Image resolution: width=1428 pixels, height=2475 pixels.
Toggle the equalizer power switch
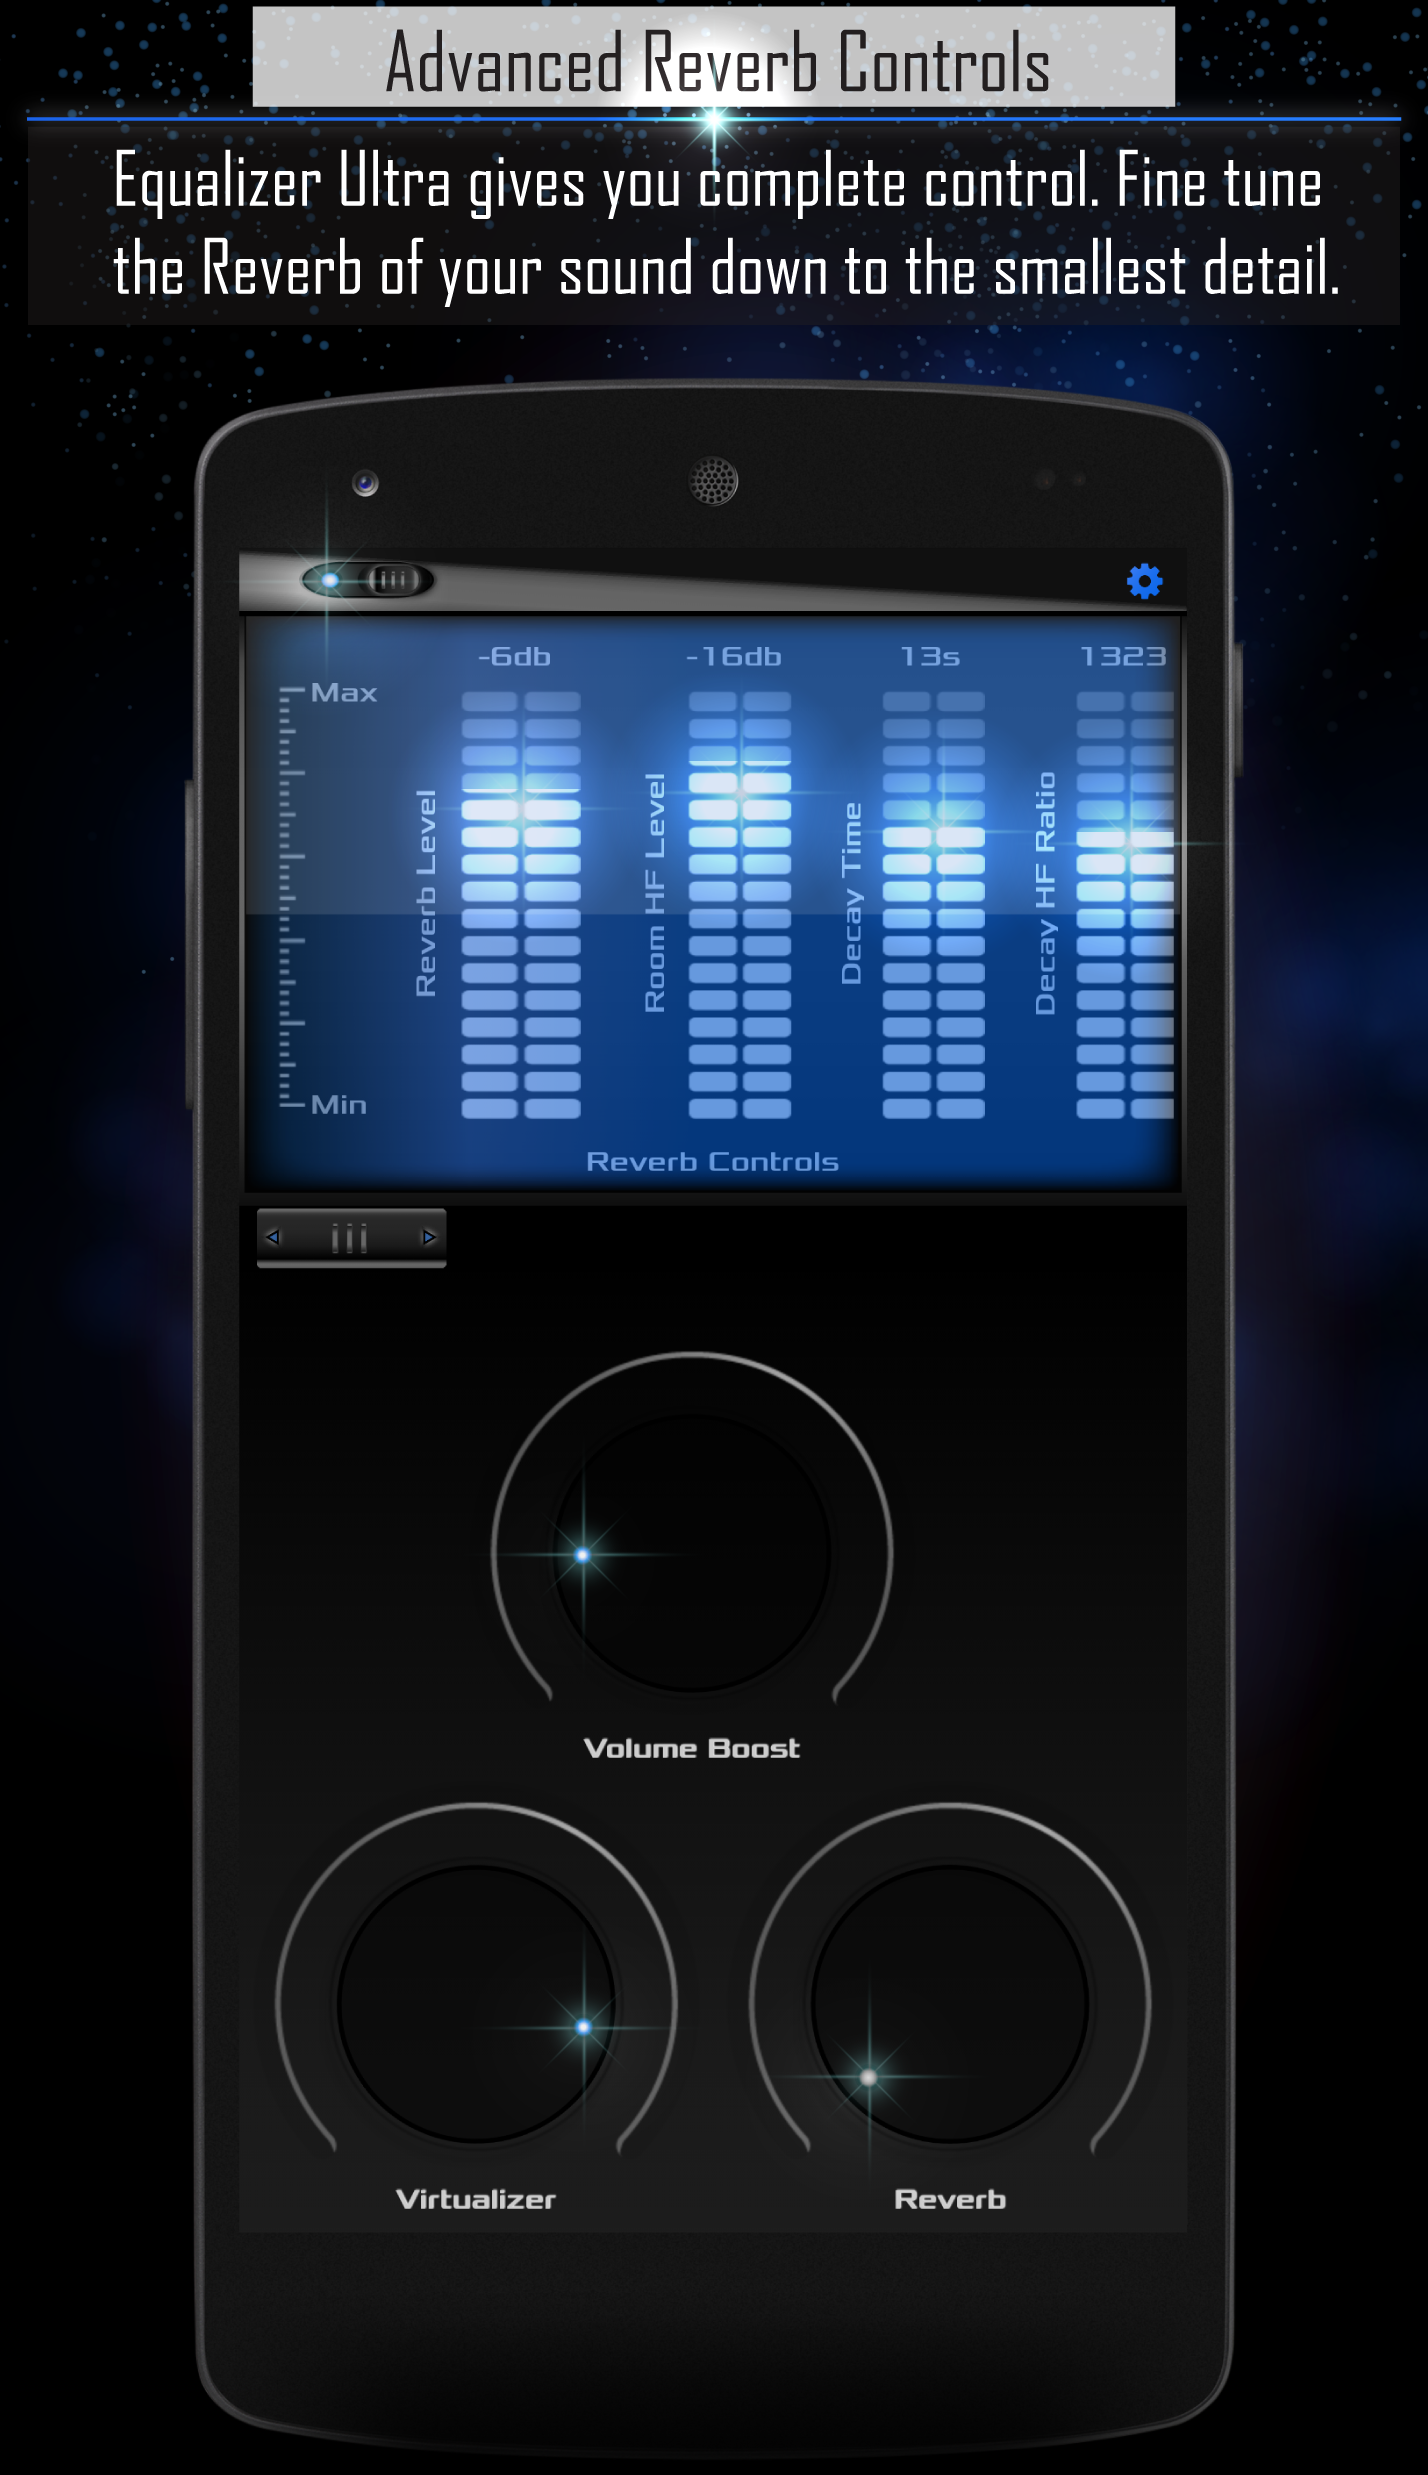click(x=368, y=580)
